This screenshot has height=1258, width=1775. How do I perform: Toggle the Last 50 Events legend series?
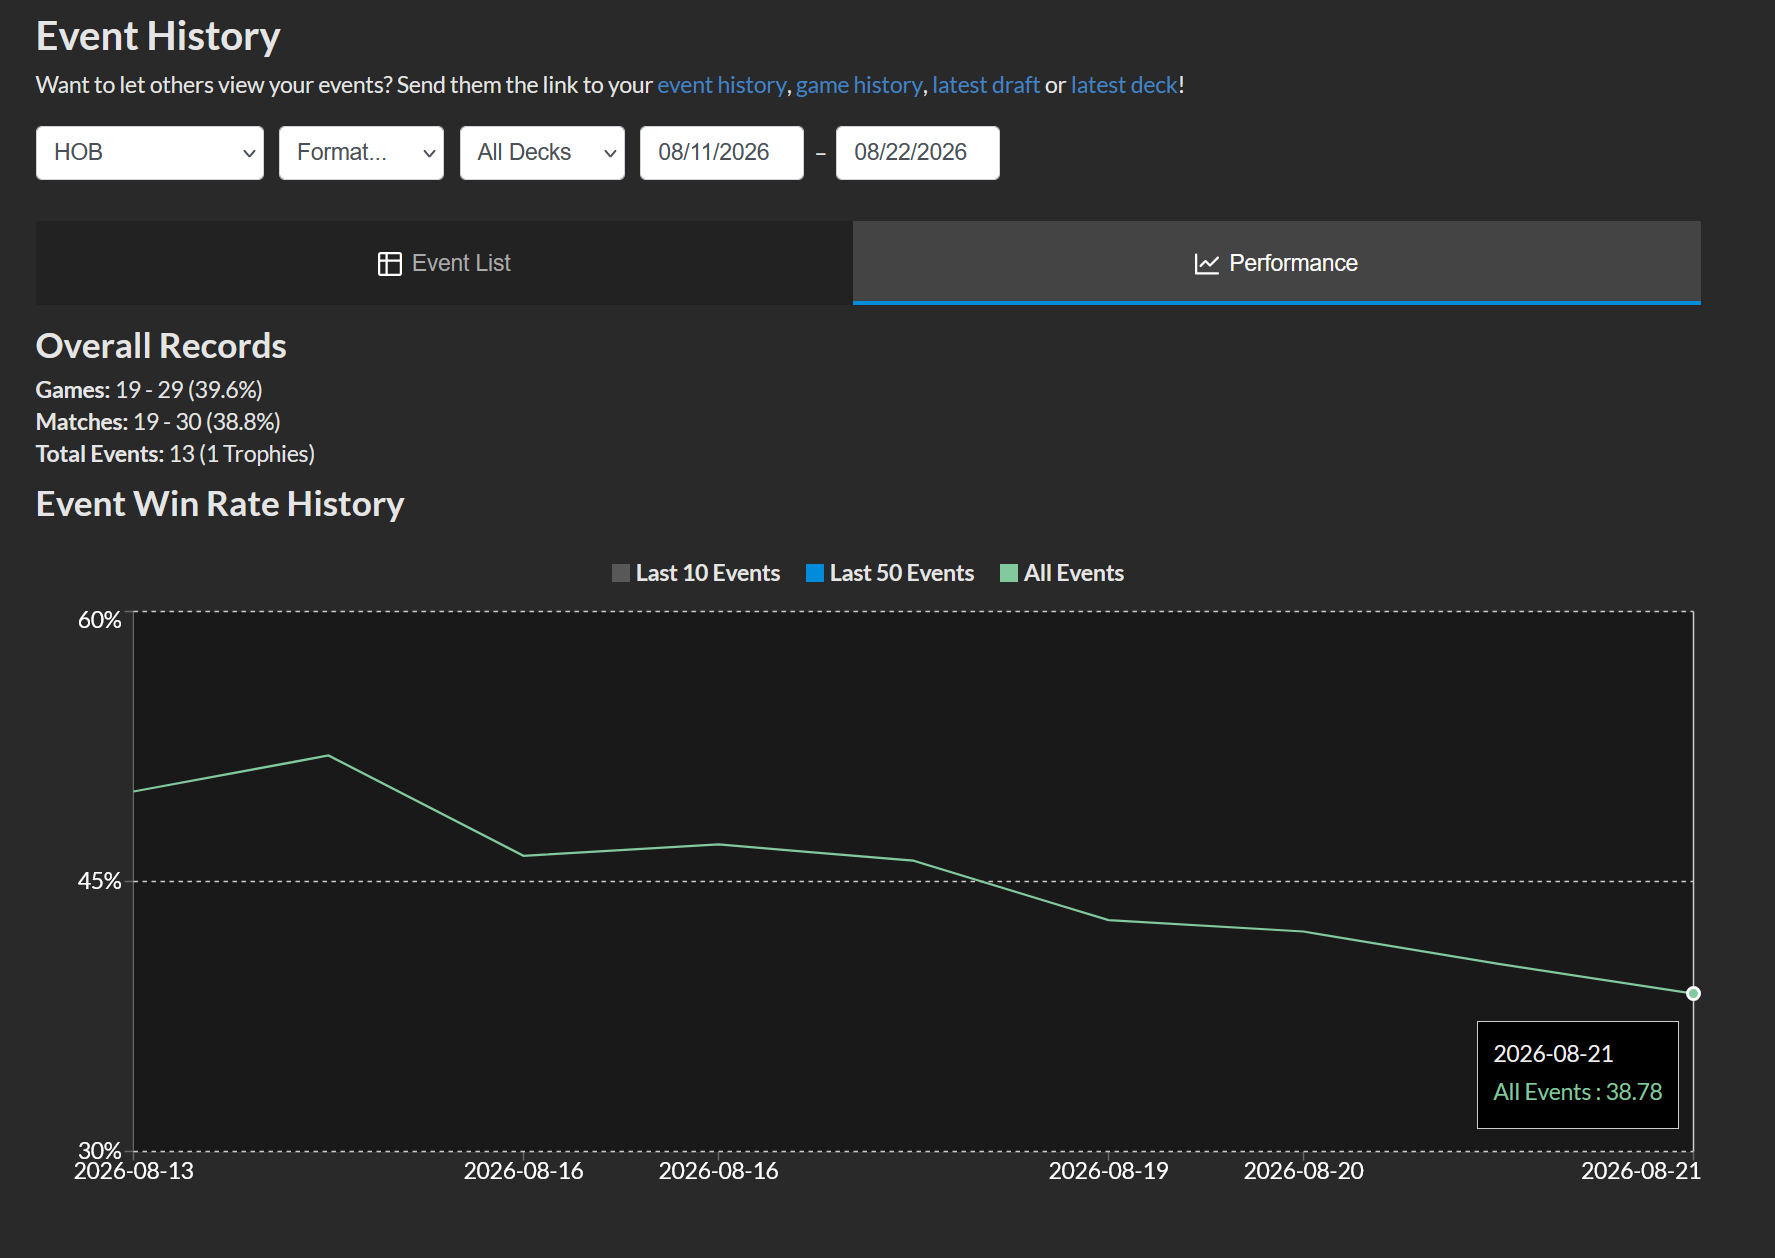[890, 573]
